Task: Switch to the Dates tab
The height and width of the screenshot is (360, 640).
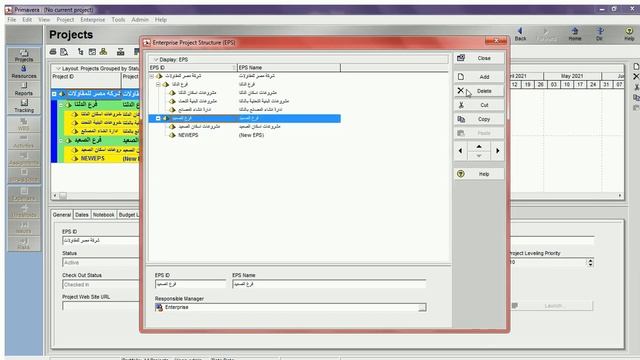Action: pos(82,215)
